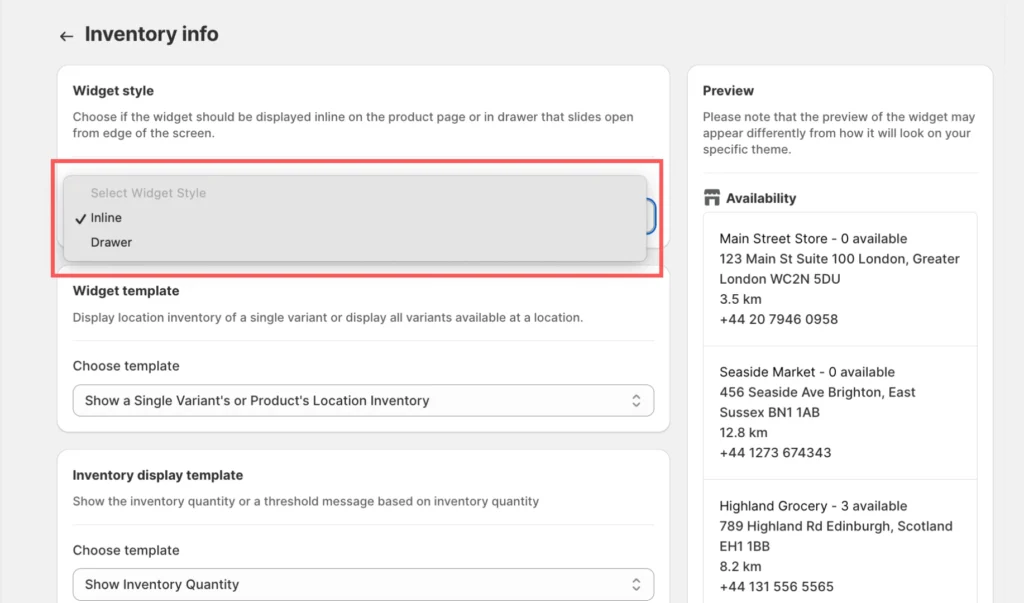Click the Widget style select edge behind the list
The width and height of the screenshot is (1024, 603).
[651, 216]
